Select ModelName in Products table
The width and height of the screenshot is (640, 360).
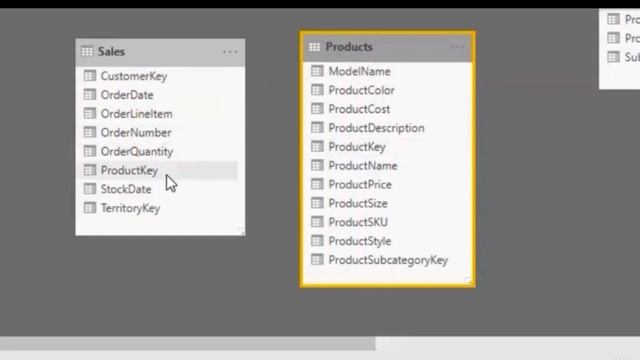[360, 71]
